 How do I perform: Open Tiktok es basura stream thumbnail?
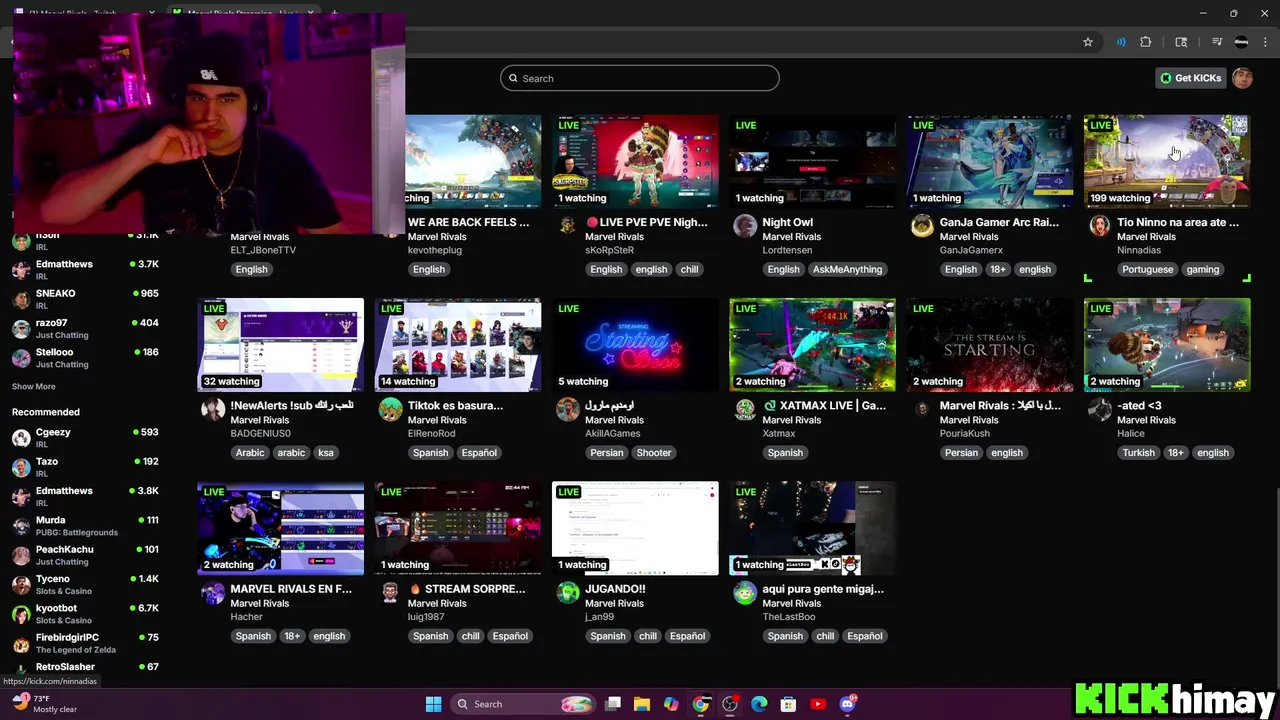pos(458,345)
